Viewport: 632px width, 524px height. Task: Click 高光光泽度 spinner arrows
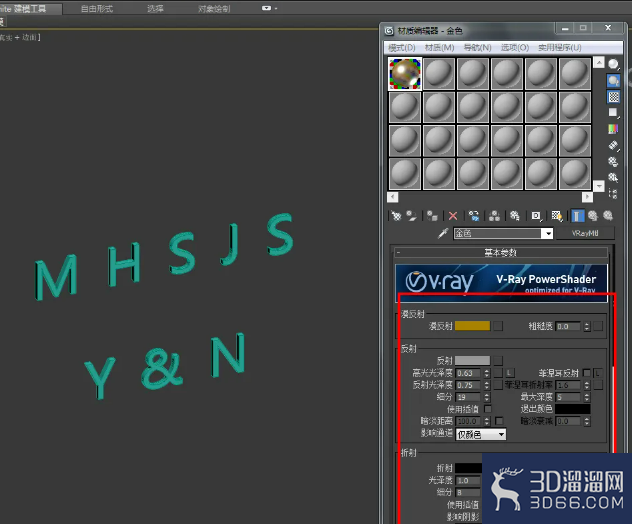487,373
